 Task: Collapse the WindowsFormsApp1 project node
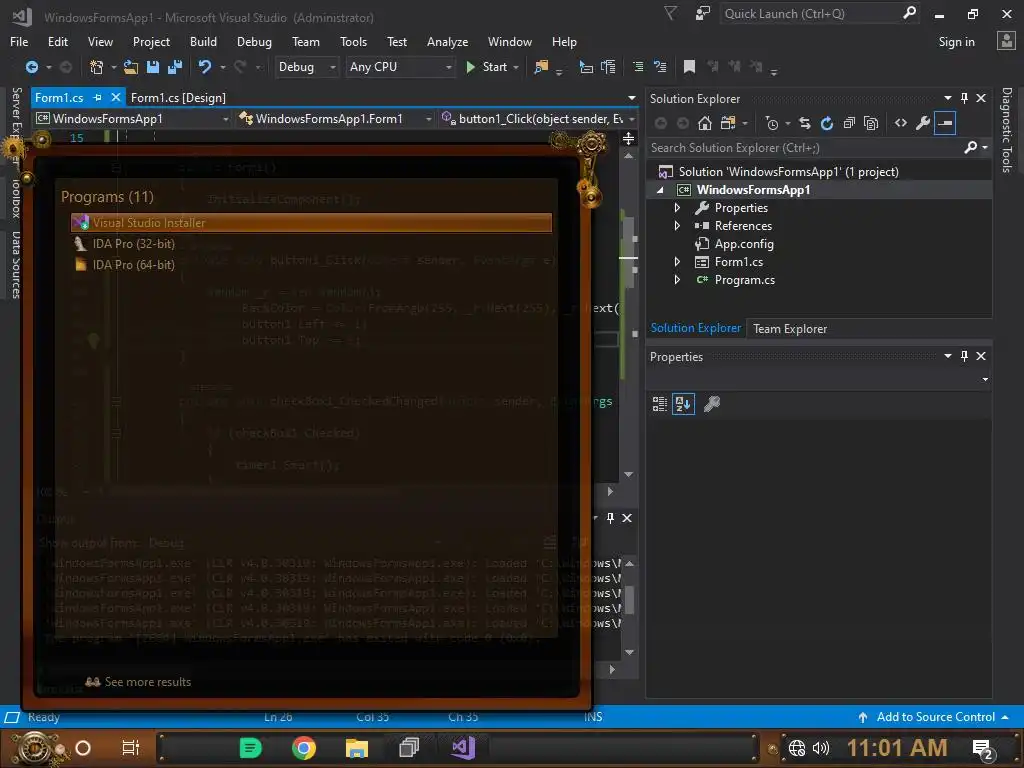[660, 190]
